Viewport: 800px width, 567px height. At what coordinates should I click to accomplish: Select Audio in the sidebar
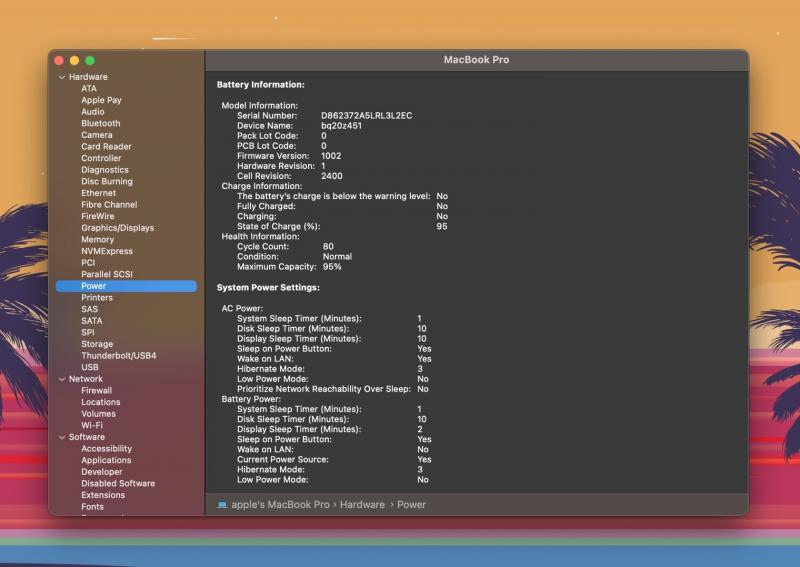92,112
